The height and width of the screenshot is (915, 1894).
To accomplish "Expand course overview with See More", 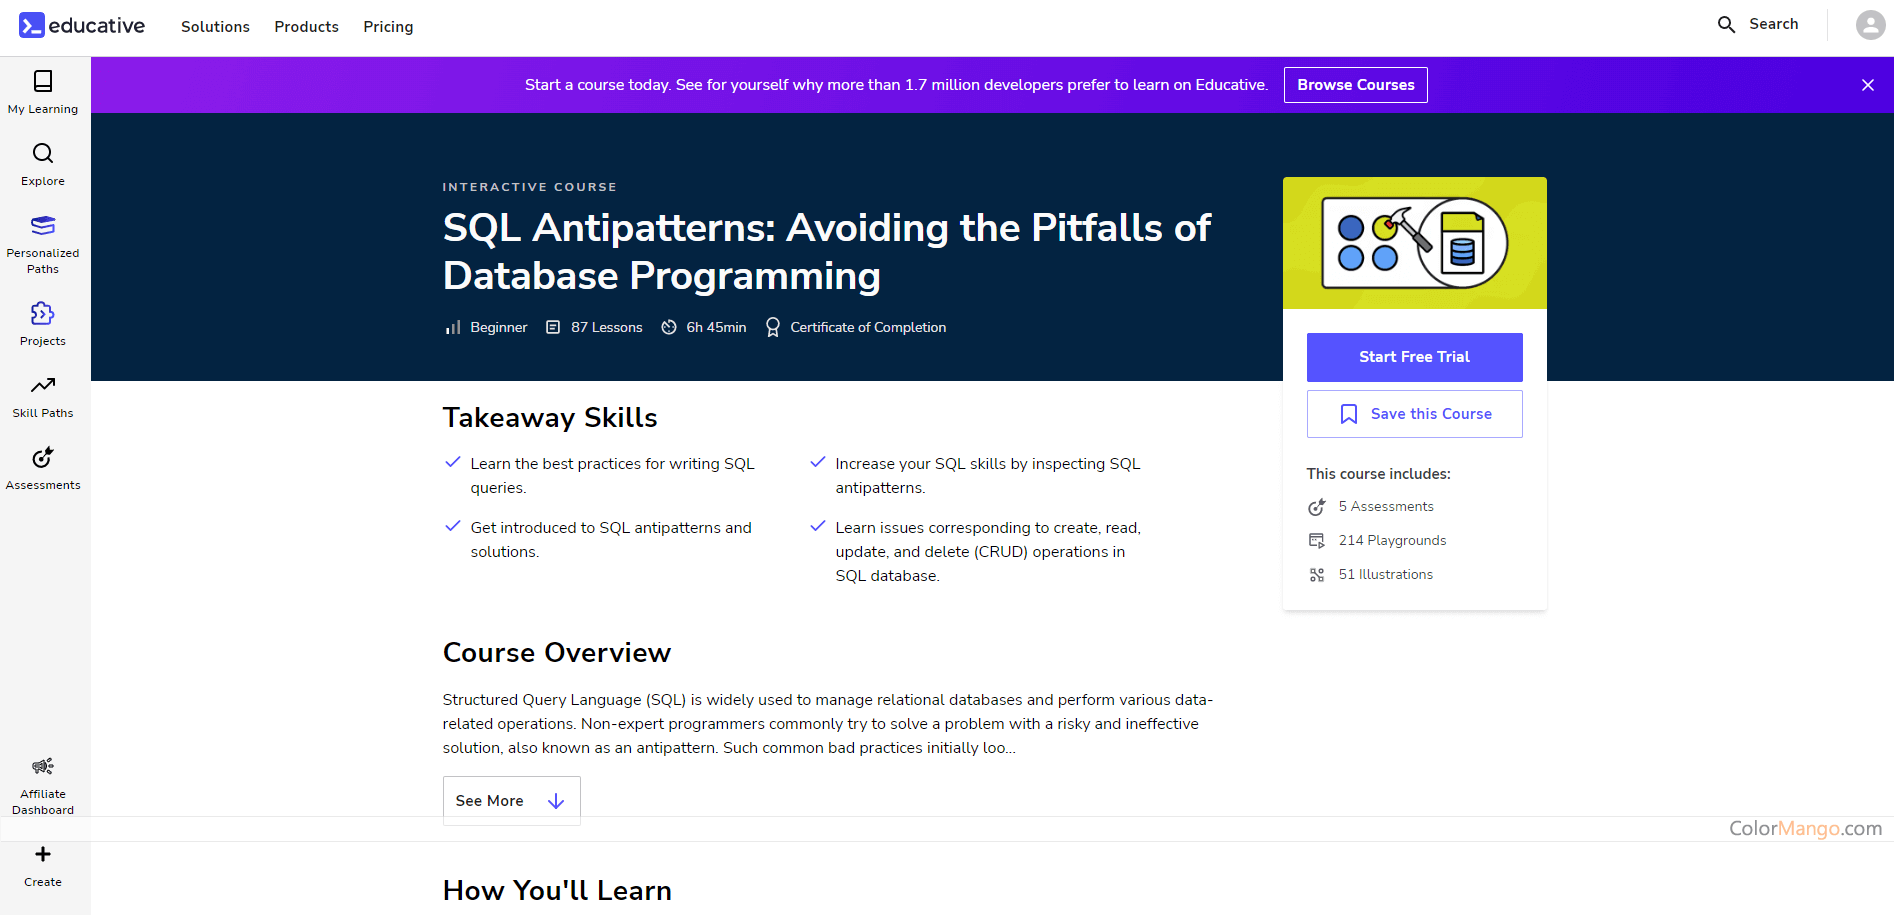I will [511, 801].
